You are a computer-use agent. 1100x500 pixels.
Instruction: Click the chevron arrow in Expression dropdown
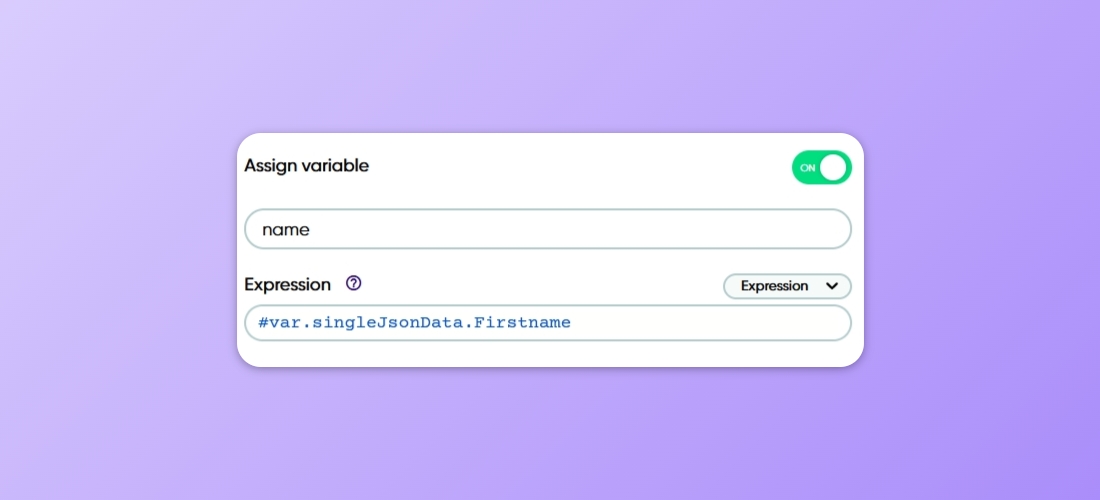pos(832,286)
